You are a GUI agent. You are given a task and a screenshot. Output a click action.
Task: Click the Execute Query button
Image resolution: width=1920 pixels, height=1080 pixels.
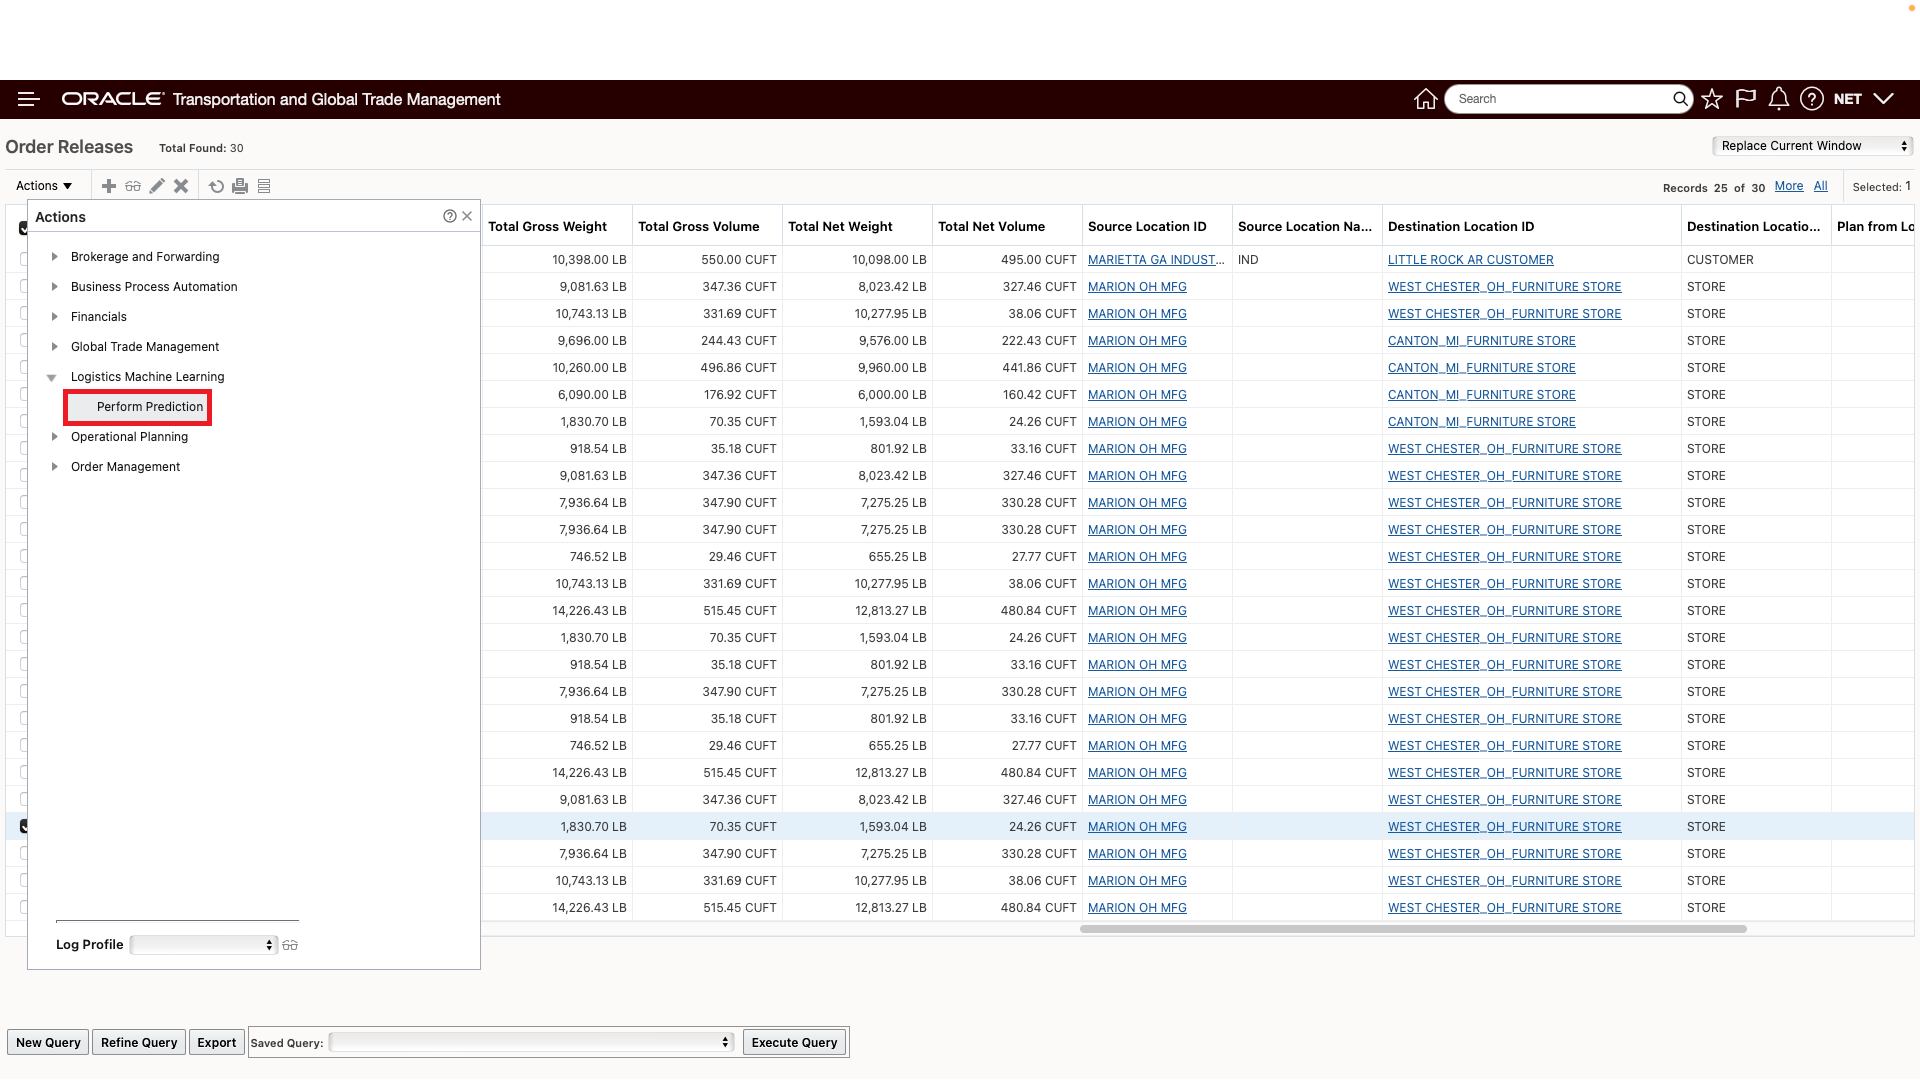[795, 1042]
